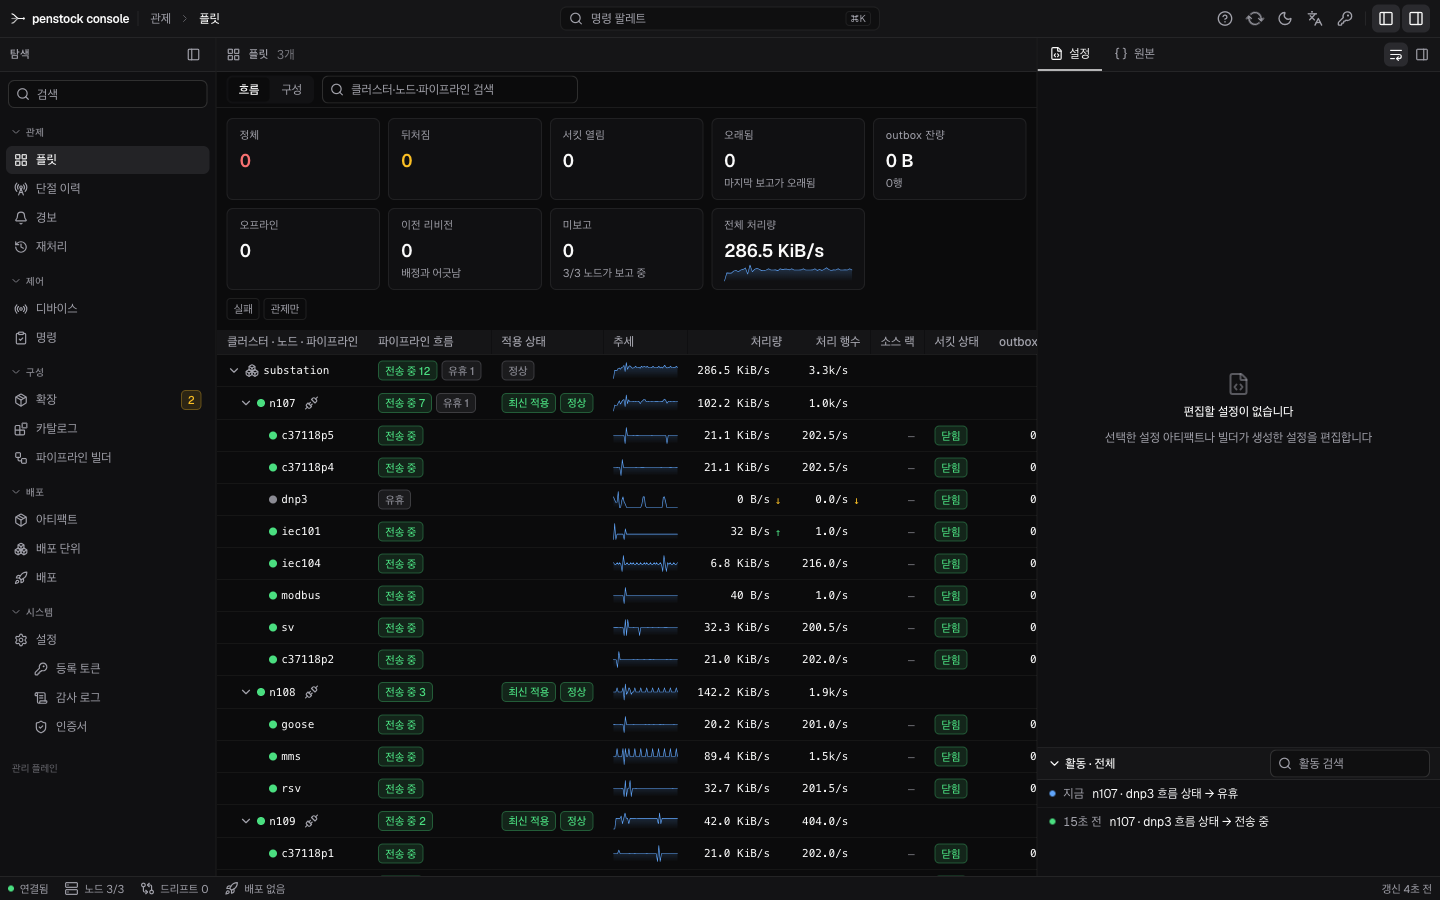Screen dimensions: 1440x900
Task: Toggle right panel layout icon in top bar
Action: click(x=1416, y=19)
